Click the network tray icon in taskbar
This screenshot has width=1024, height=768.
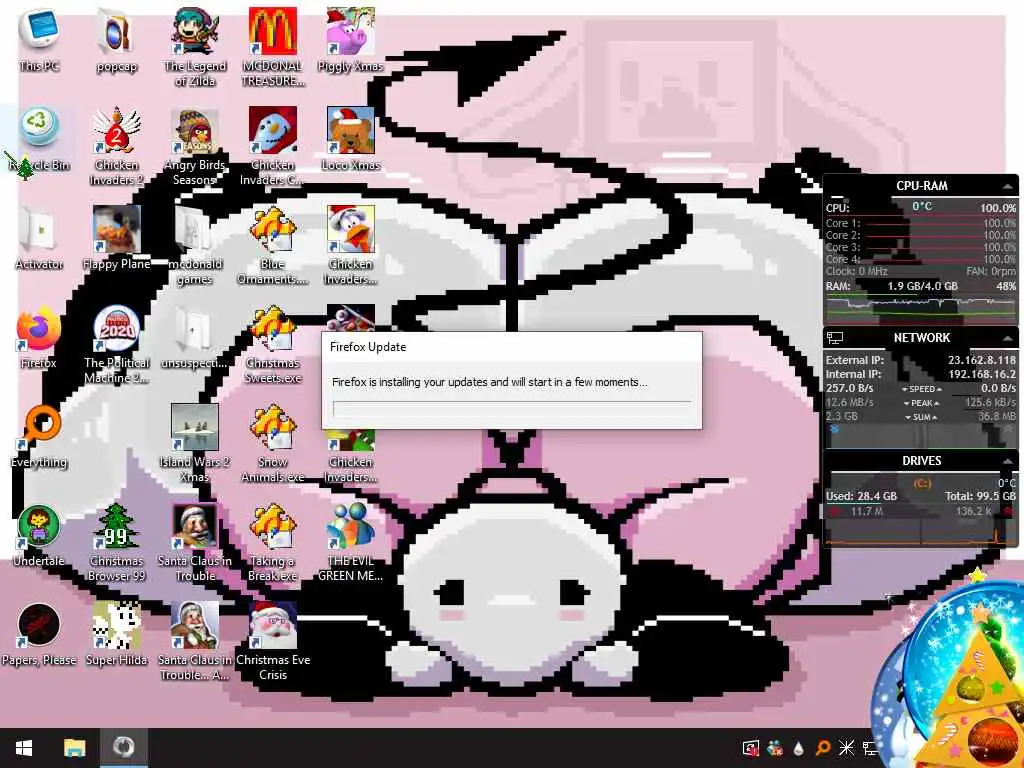click(x=870, y=748)
